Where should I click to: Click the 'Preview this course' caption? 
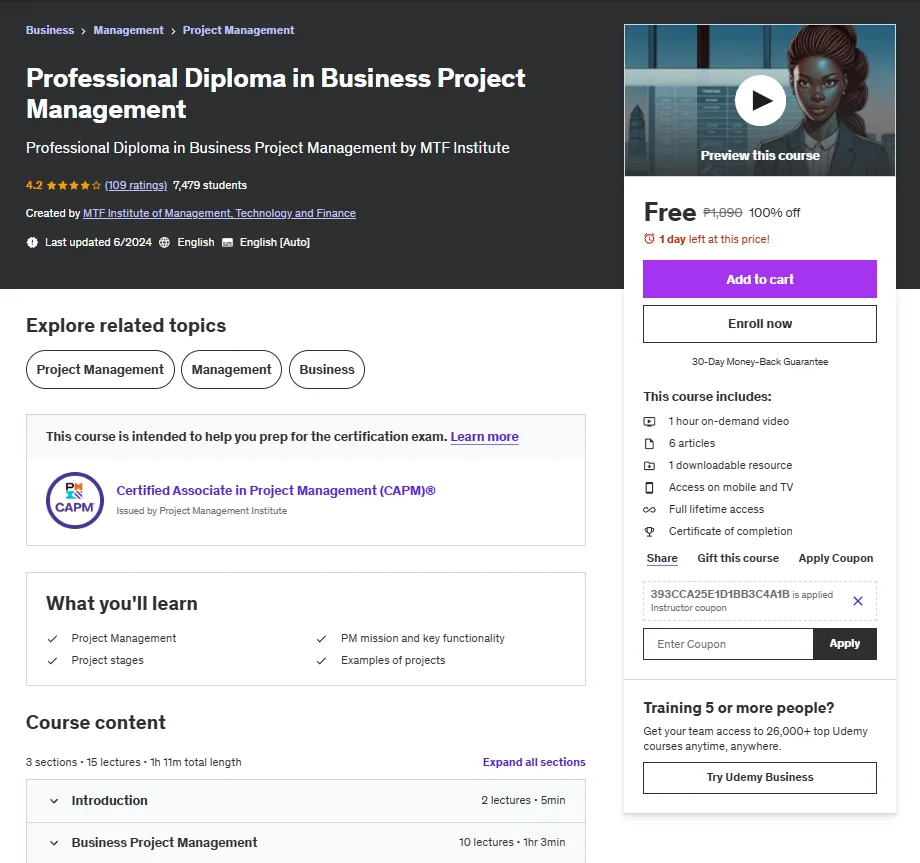760,155
